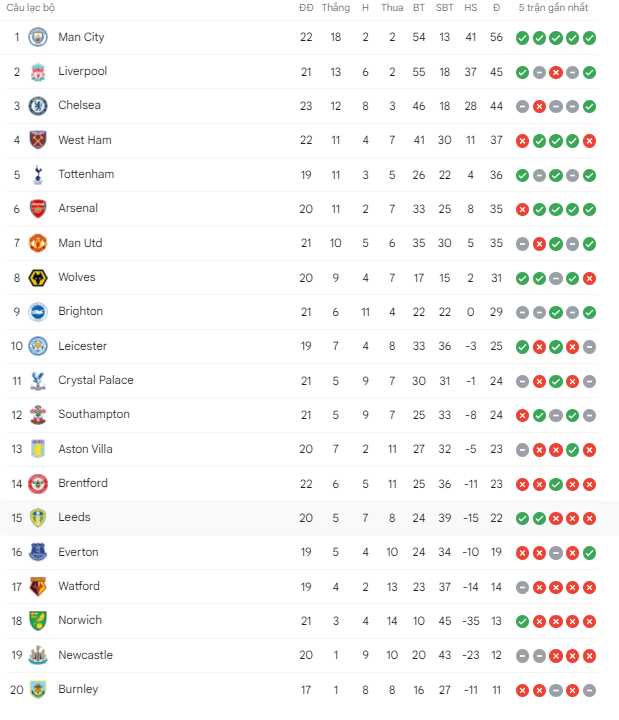Viewport: 619px width, 720px height.
Task: Open the Crystal Palace team link
Action: pos(96,380)
